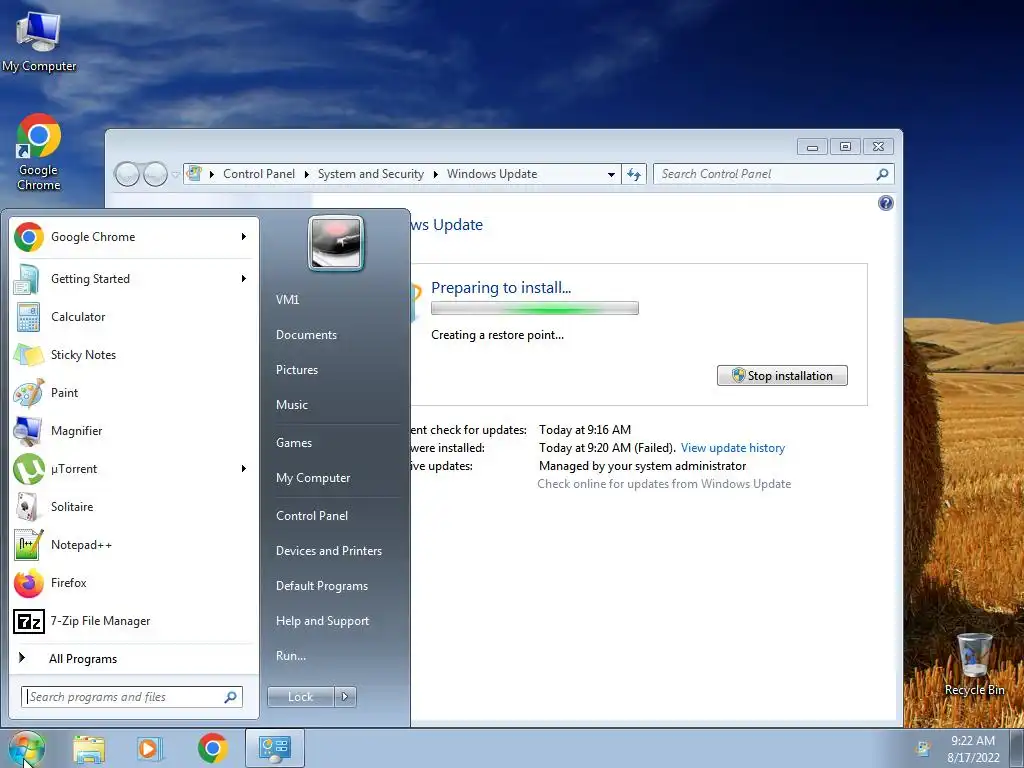Launch Notepad++ from the Start menu

click(x=131, y=545)
